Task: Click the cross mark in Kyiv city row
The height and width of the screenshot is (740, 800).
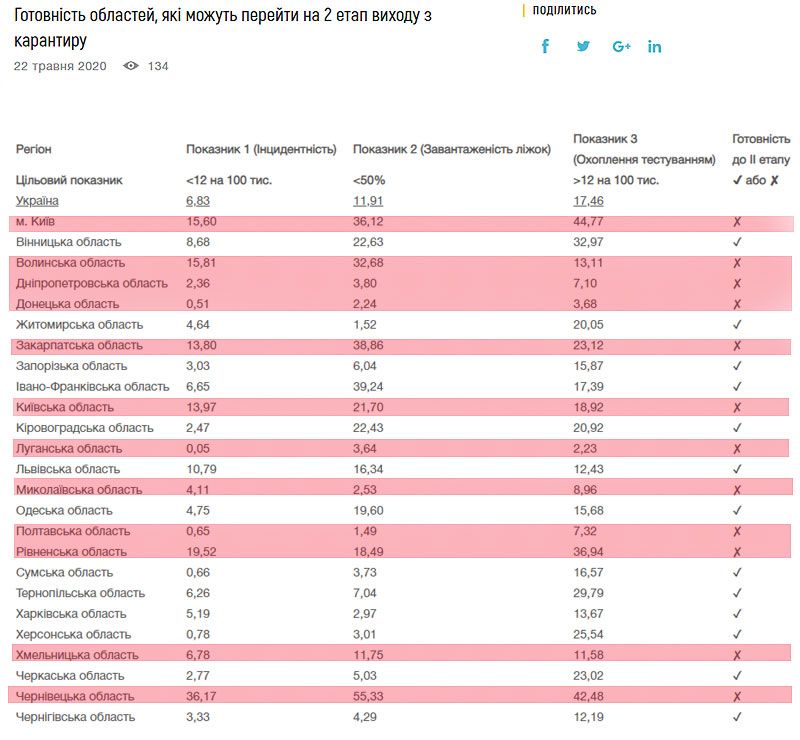Action: coord(737,221)
